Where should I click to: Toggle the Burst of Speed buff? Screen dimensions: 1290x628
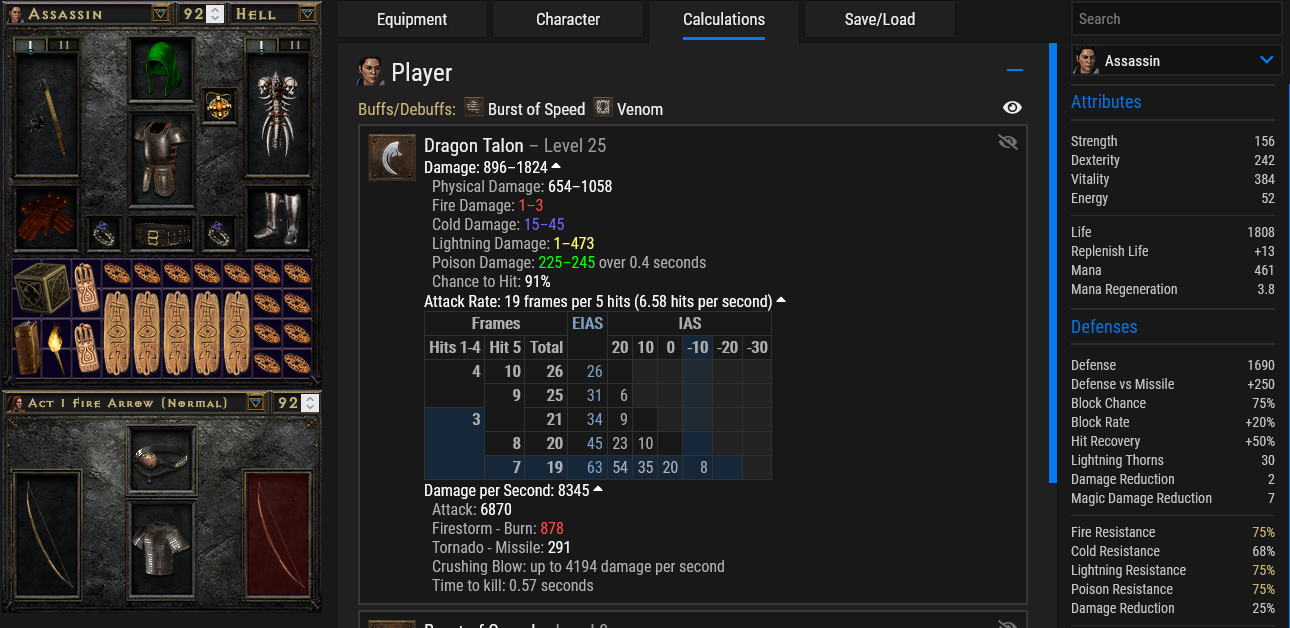525,108
